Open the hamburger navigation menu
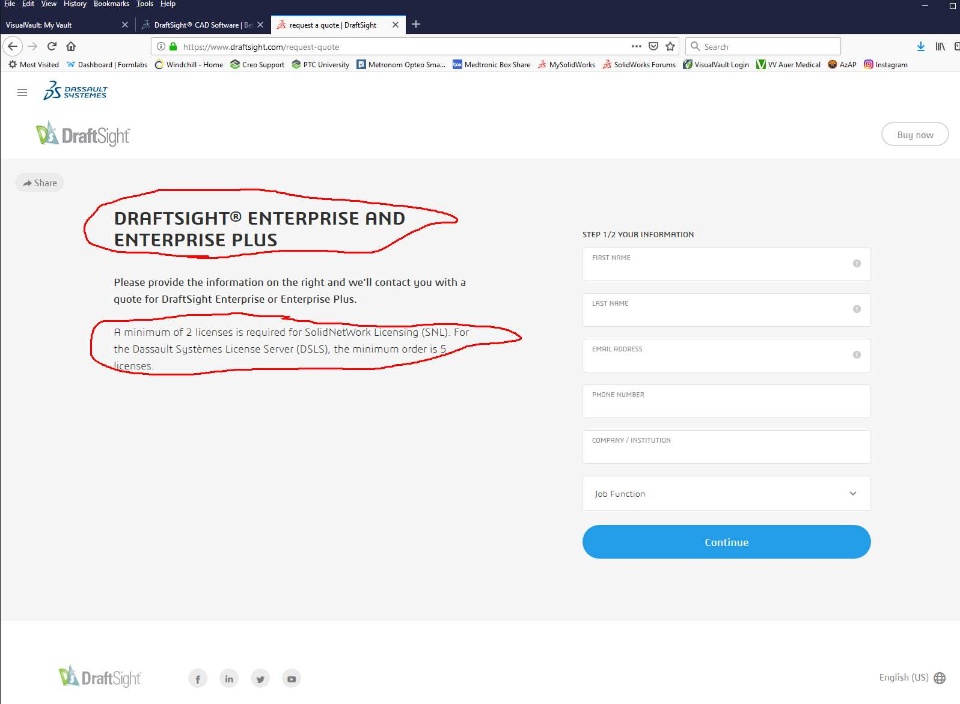This screenshot has width=960, height=704. pos(22,92)
